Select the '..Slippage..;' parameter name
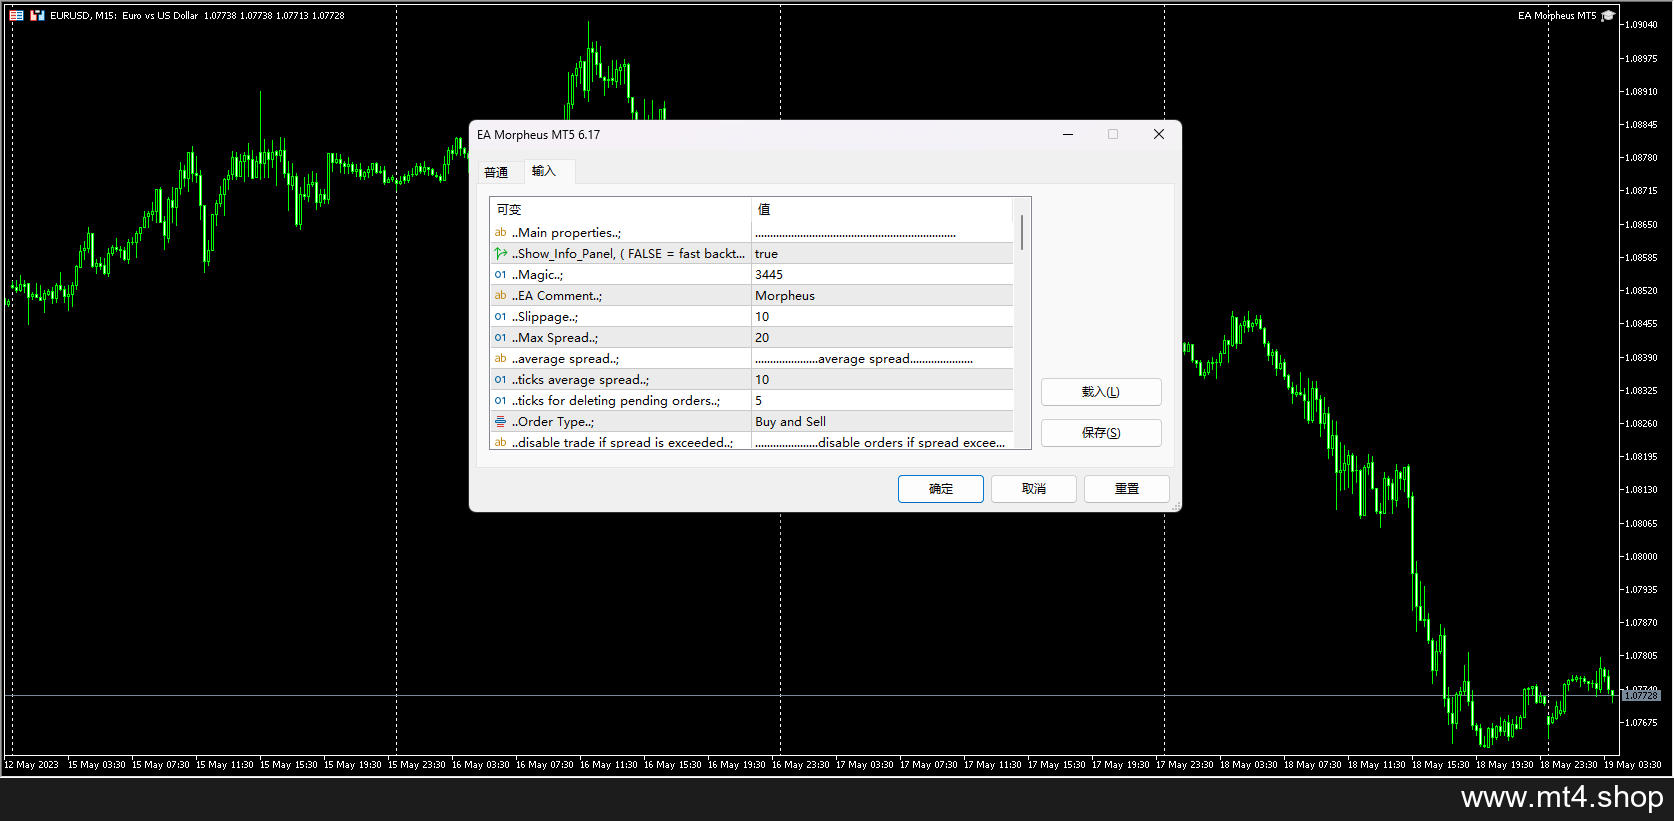Screen dimensions: 1674x821 tap(545, 317)
